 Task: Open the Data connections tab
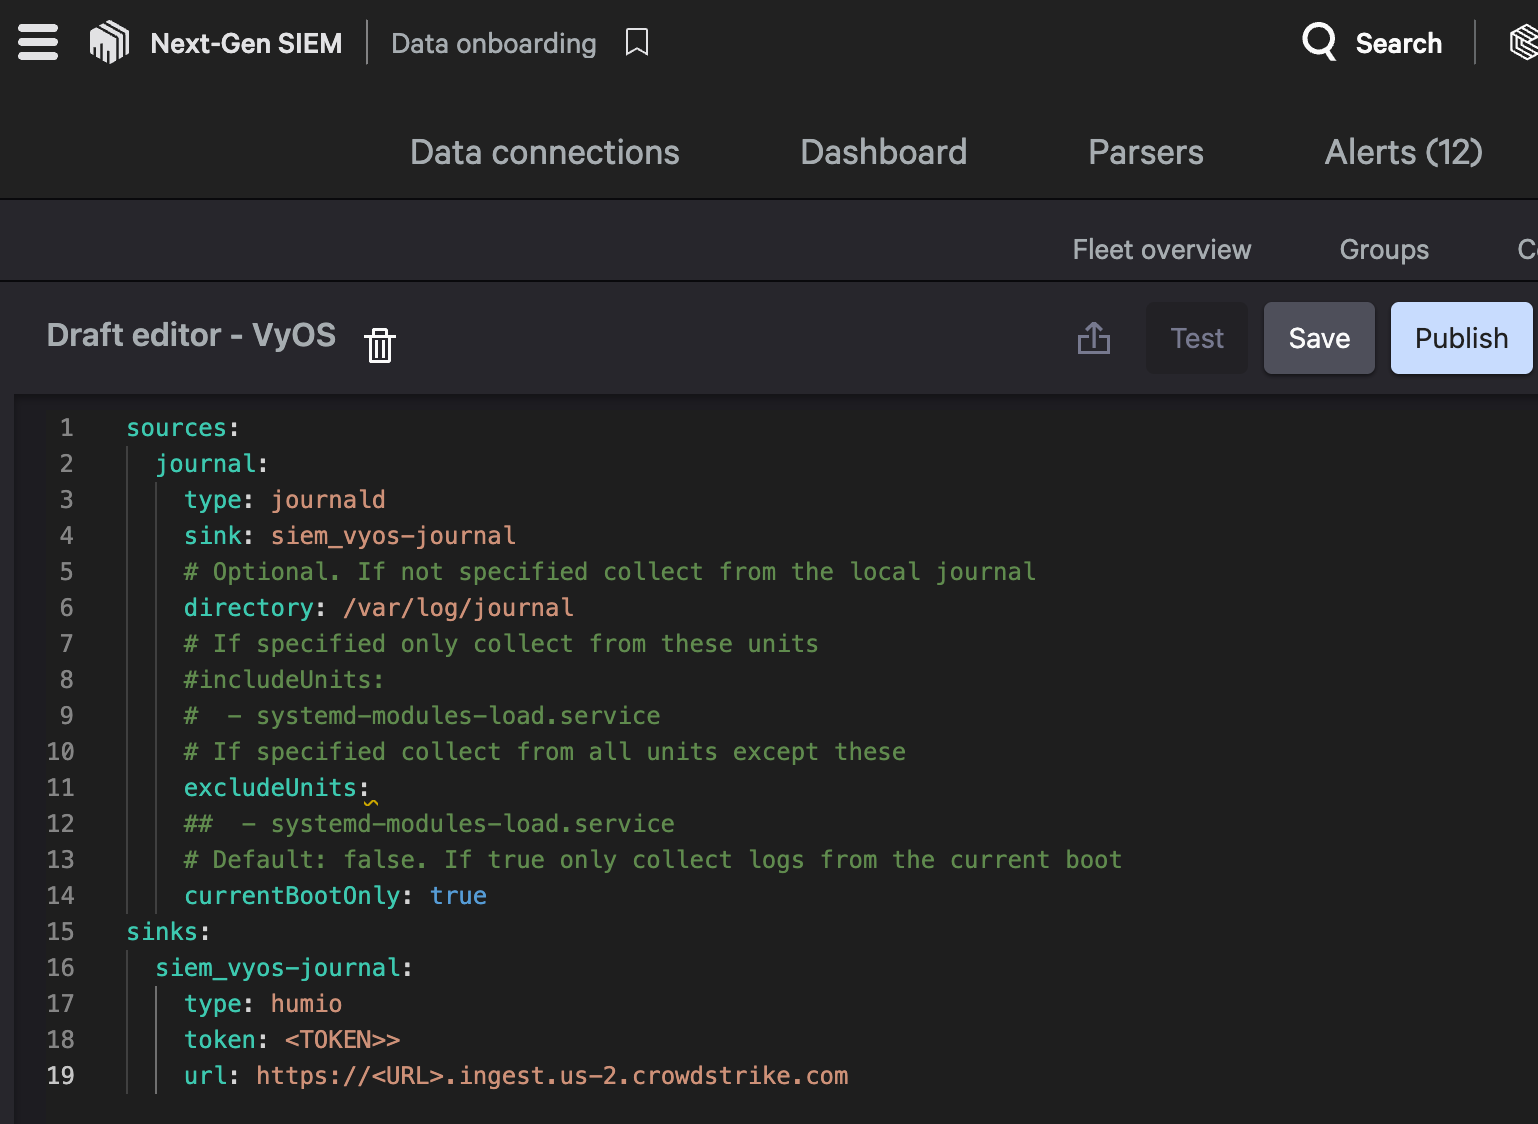pyautogui.click(x=544, y=152)
